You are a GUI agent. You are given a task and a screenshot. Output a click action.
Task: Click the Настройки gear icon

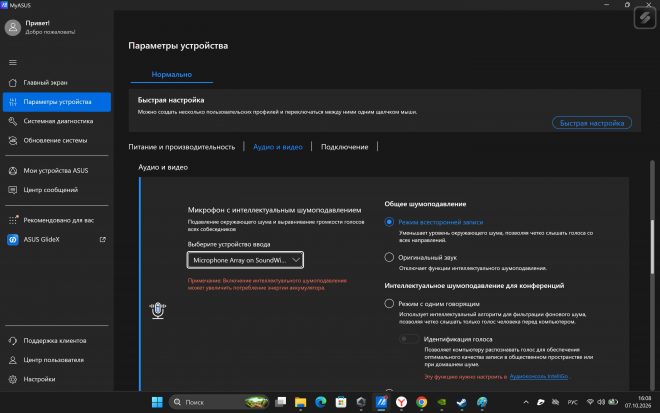pyautogui.click(x=13, y=379)
